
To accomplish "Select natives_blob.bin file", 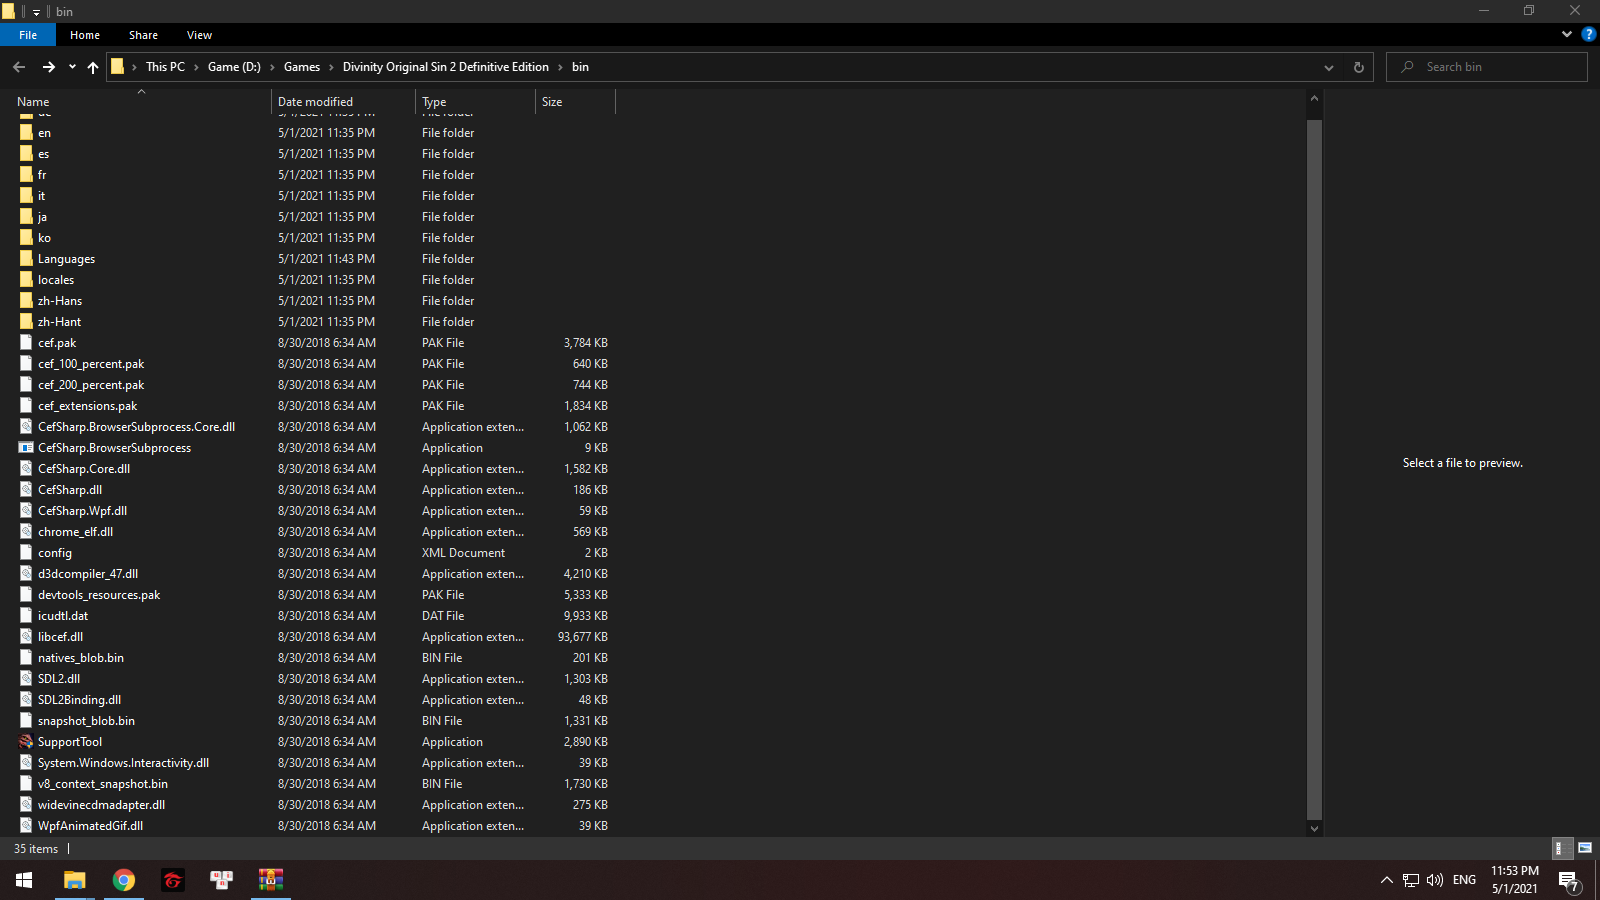I will (81, 658).
